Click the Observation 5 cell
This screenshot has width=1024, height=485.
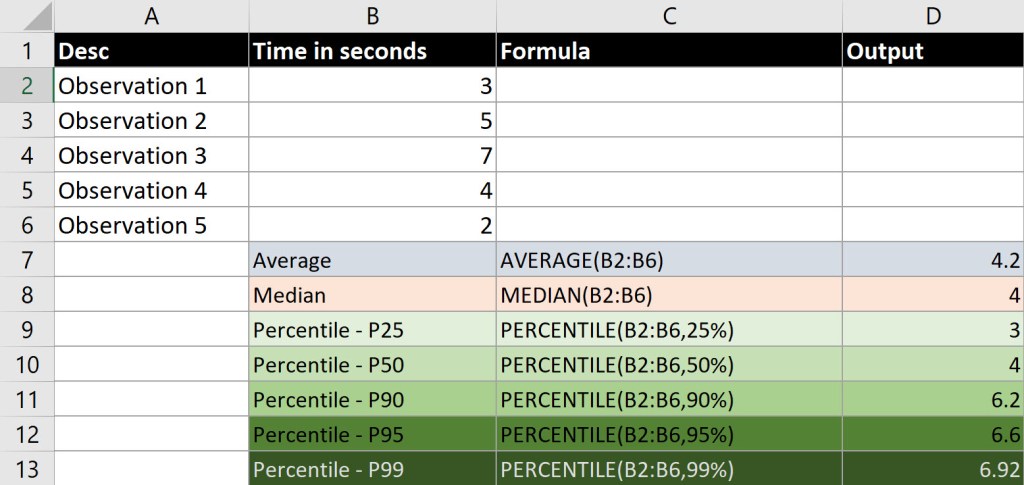point(151,225)
